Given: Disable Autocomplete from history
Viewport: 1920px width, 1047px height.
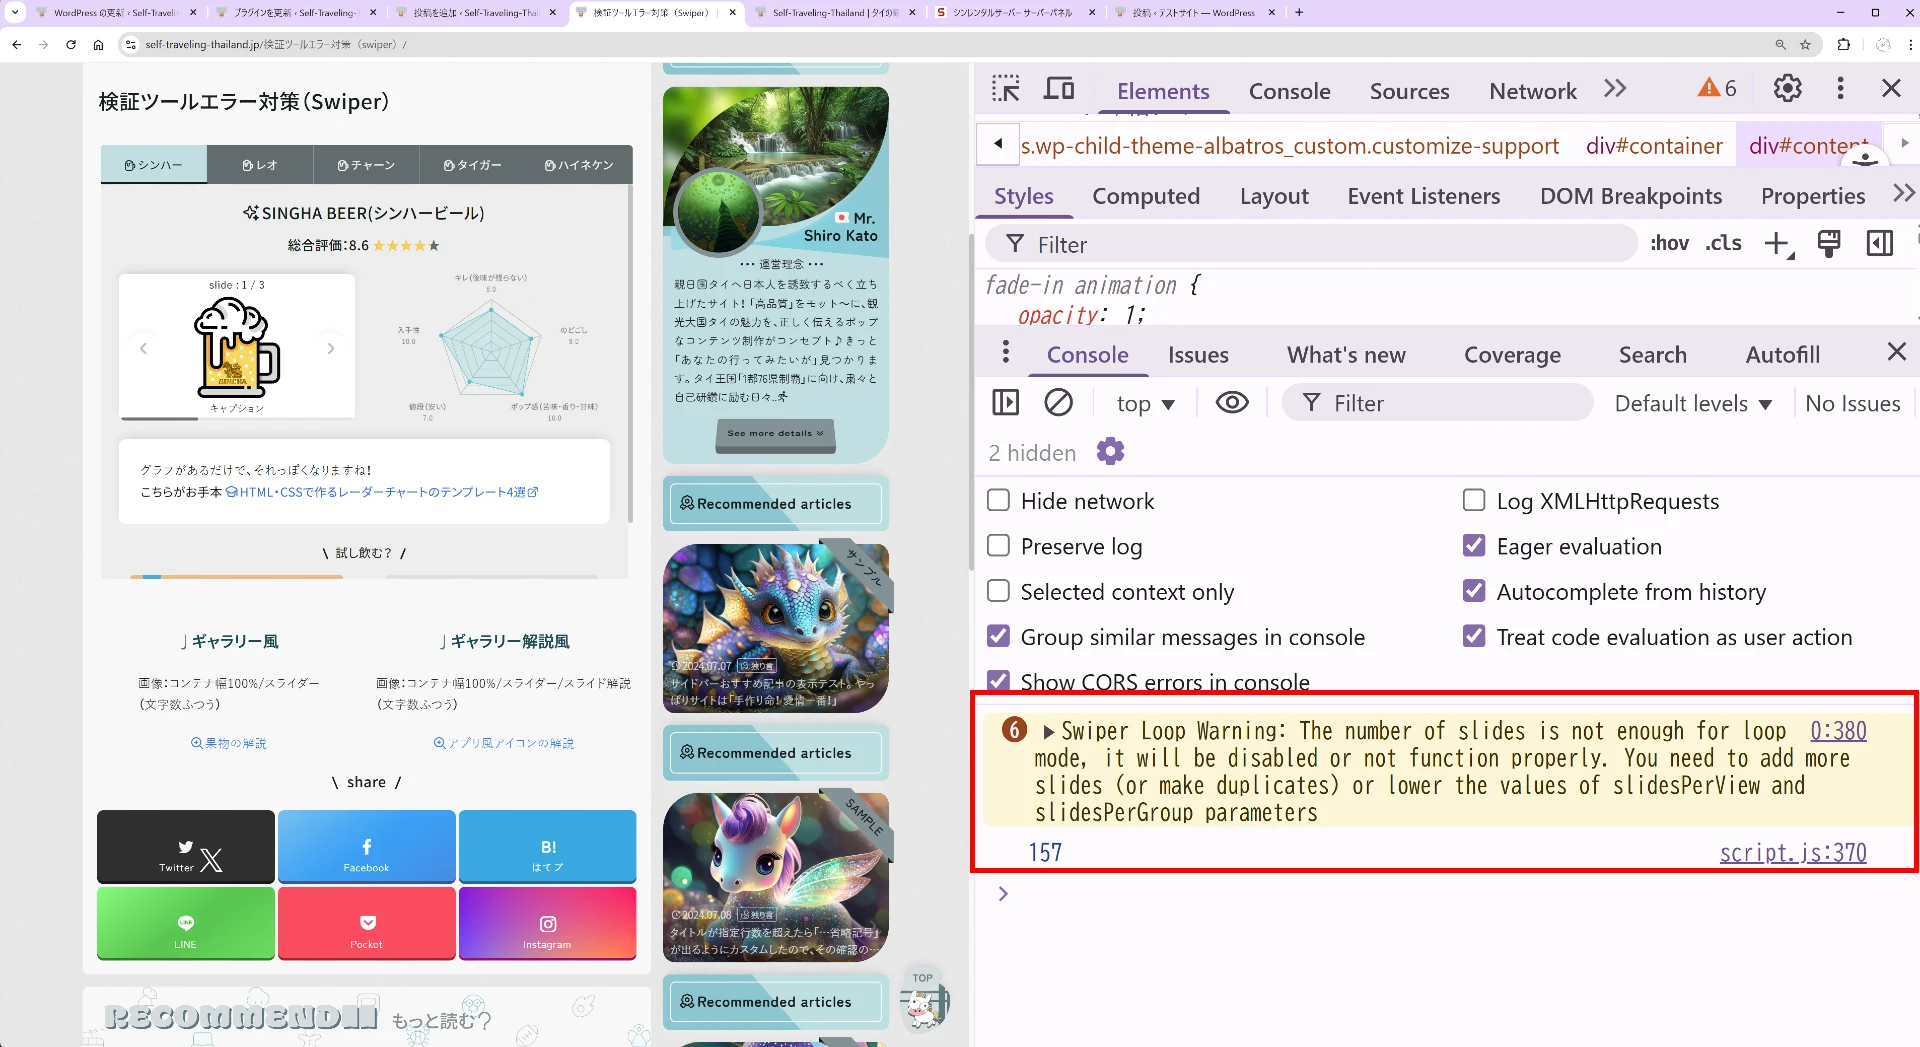Looking at the screenshot, I should [x=1474, y=591].
